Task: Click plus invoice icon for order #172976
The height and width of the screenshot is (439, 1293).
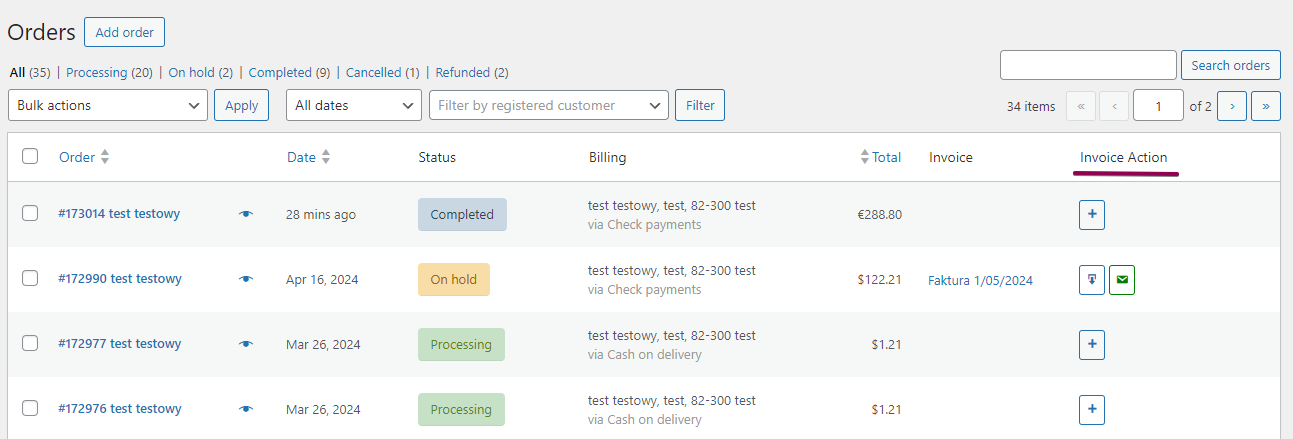Action: point(1092,409)
